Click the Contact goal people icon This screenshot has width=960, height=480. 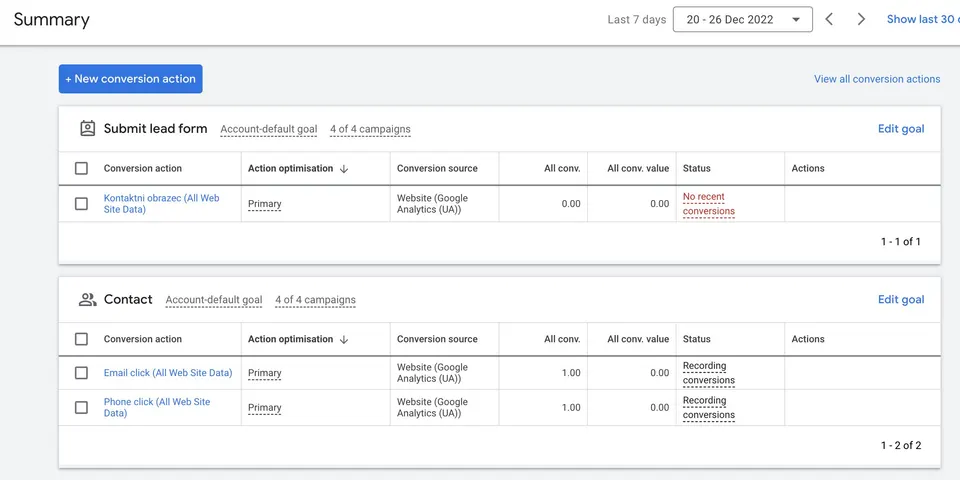pos(88,299)
